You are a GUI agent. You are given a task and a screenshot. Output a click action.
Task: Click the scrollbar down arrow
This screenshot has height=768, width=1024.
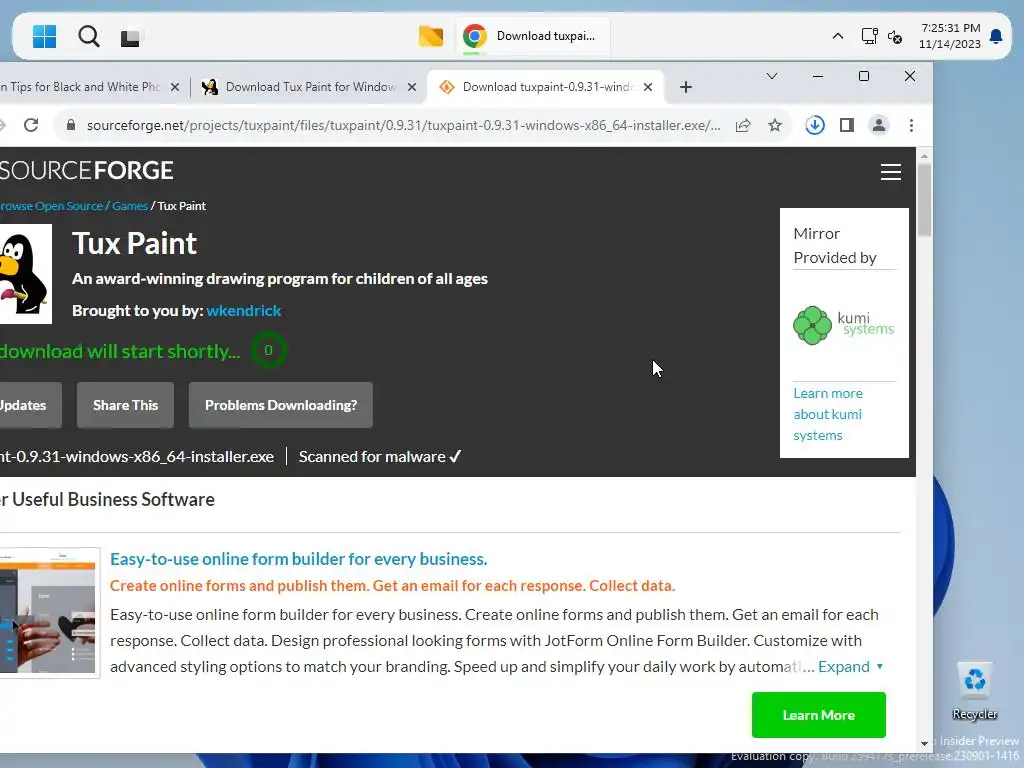tap(924, 743)
